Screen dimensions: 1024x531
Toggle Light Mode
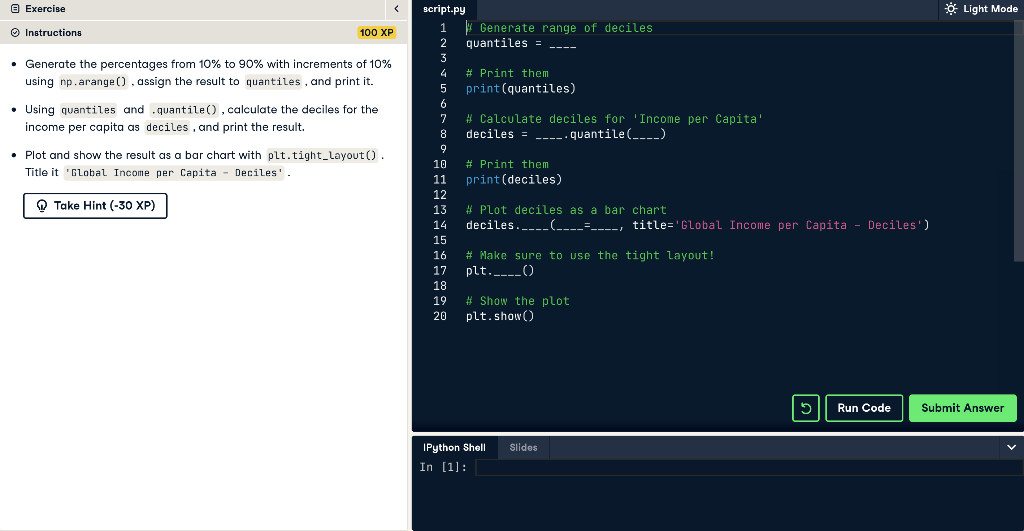click(982, 9)
